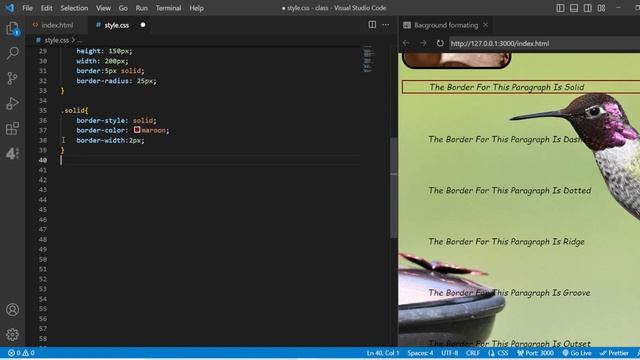Change the UTF-8 file encoding
Viewport: 640px width, 360px height.
pos(449,353)
